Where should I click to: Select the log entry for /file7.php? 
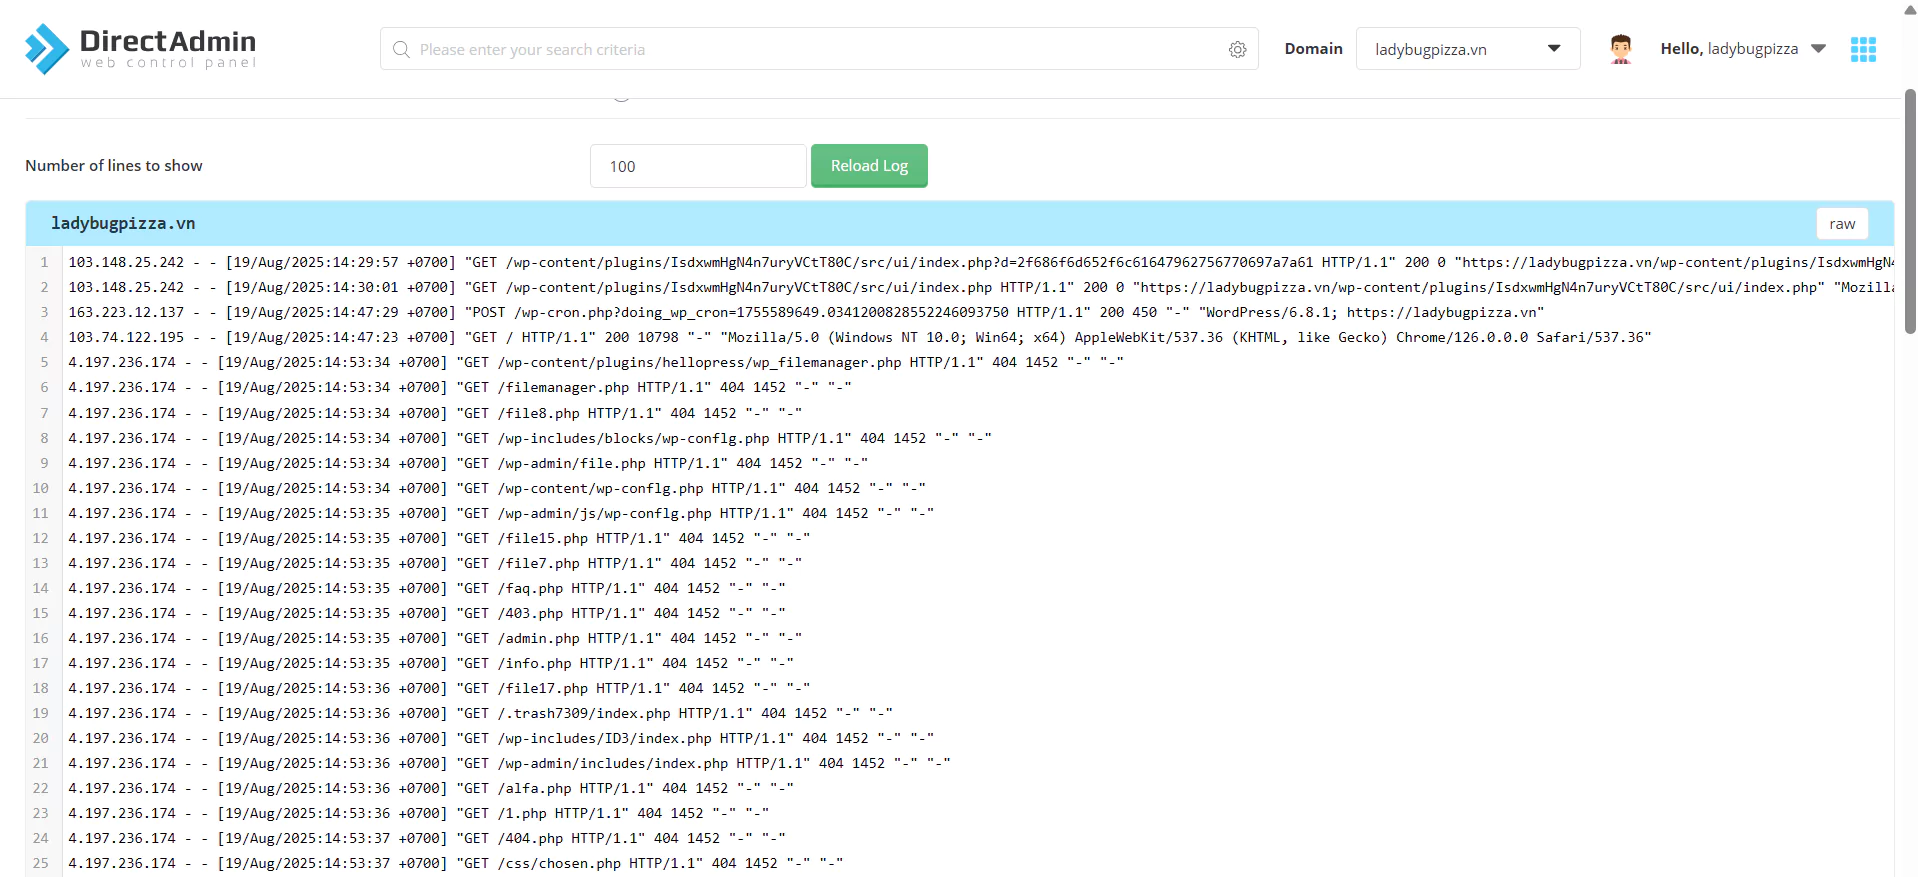[x=435, y=563]
